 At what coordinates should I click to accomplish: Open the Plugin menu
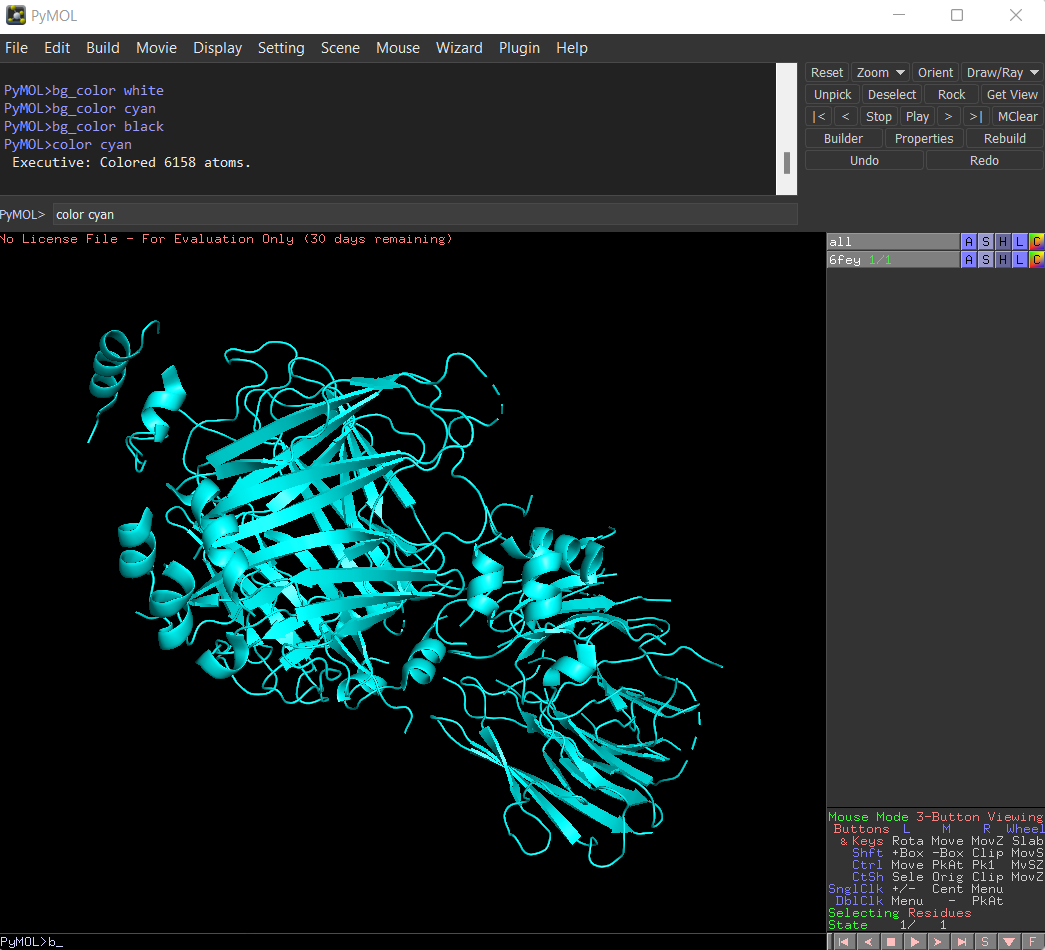519,47
